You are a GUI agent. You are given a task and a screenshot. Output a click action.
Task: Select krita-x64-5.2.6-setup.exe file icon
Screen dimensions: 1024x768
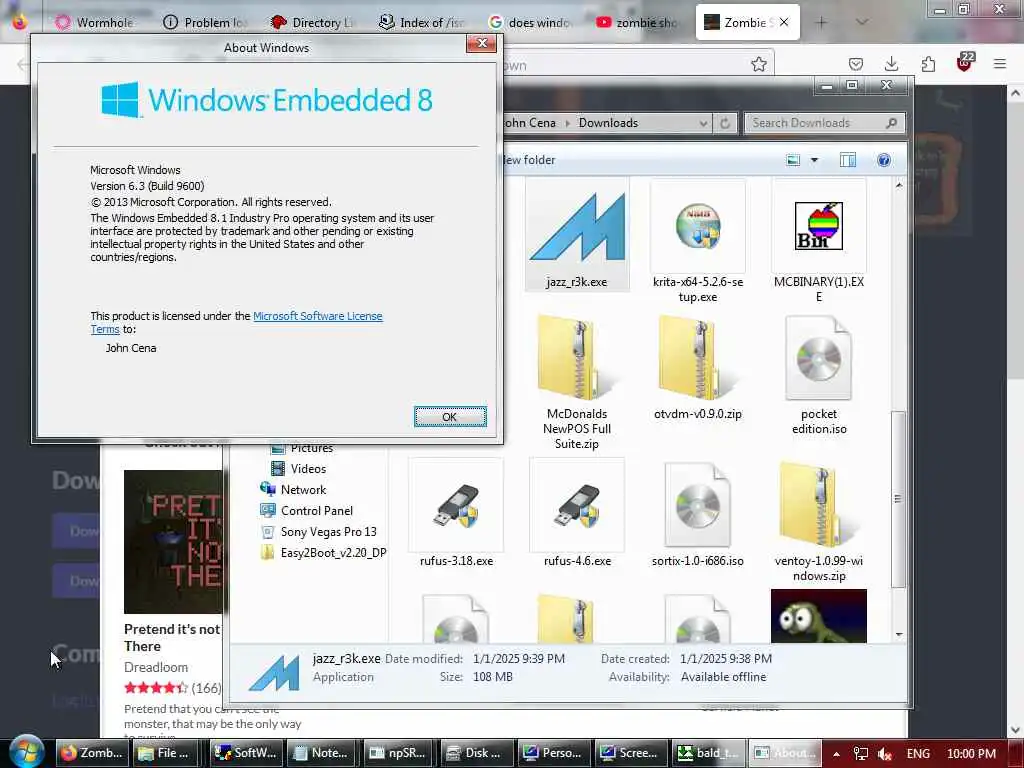697,226
